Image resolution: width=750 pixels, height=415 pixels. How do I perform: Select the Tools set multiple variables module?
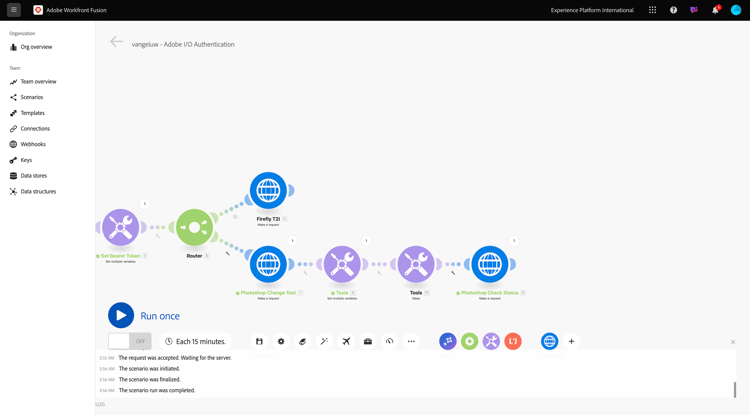coord(342,264)
